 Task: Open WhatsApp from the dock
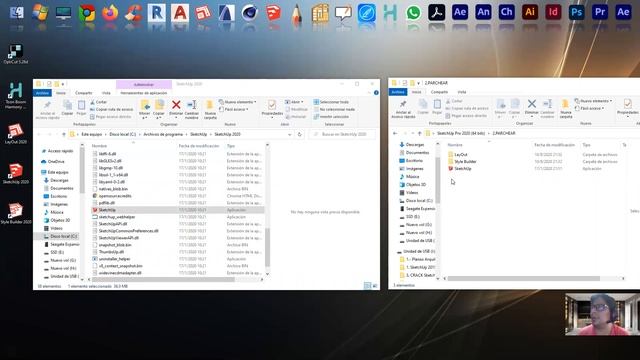tap(413, 13)
